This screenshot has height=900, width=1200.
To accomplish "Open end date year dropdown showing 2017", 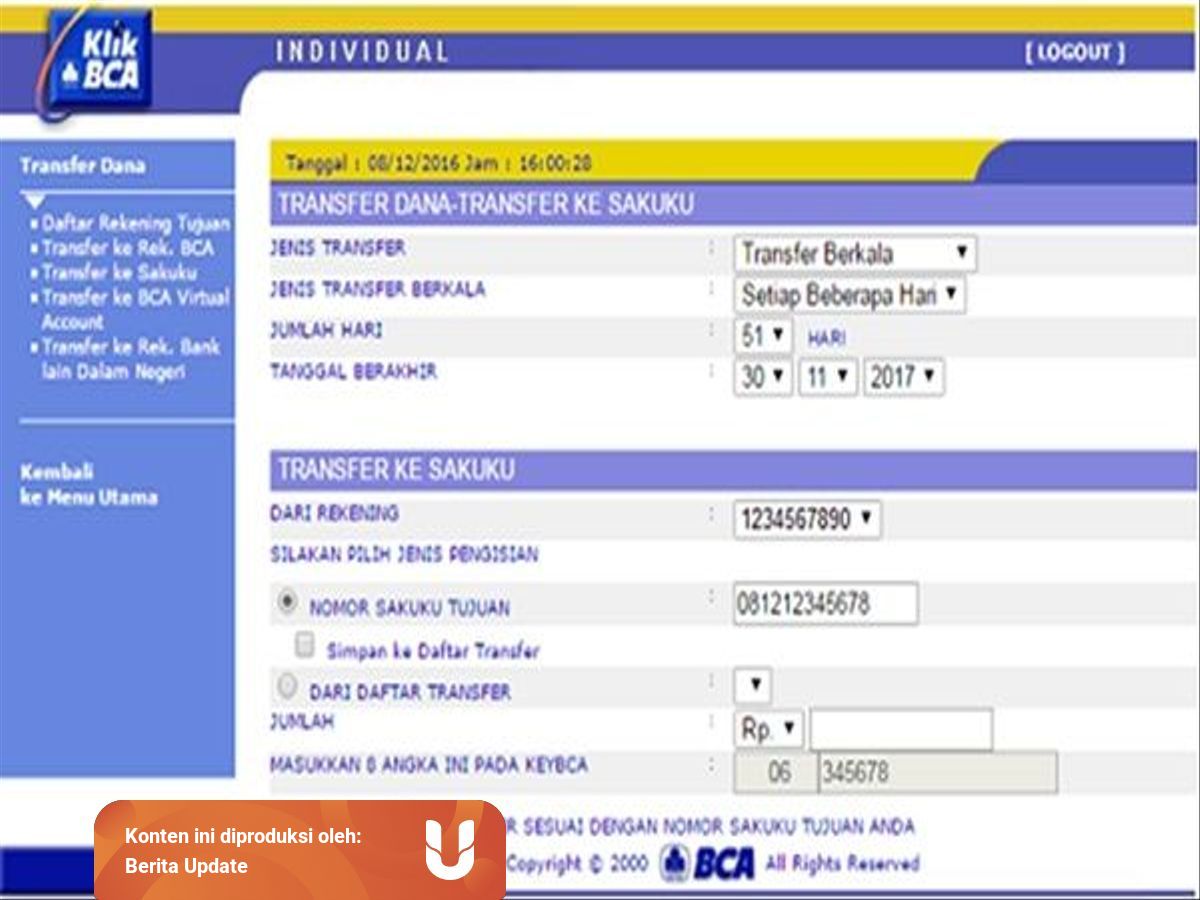I will coord(904,377).
